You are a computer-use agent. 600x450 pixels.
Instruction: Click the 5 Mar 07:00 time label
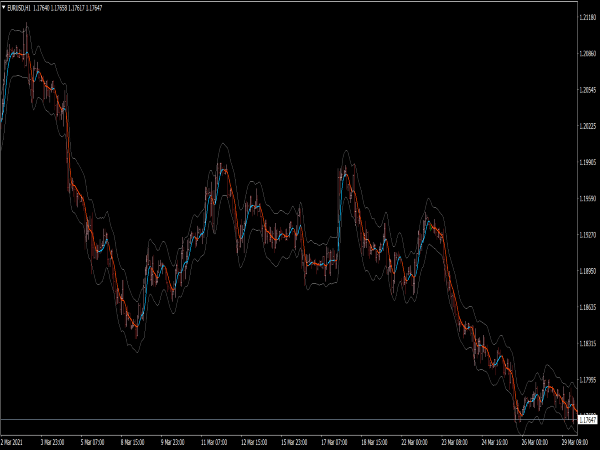click(92, 442)
